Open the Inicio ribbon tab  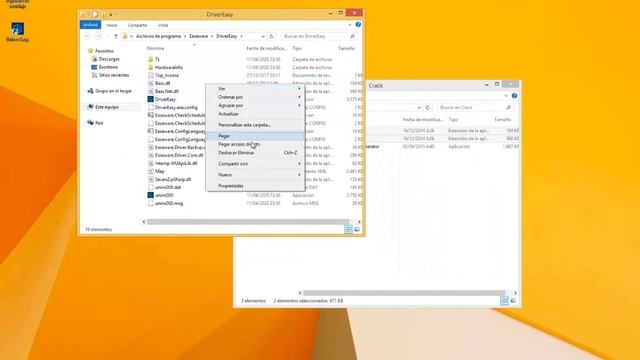[111, 25]
